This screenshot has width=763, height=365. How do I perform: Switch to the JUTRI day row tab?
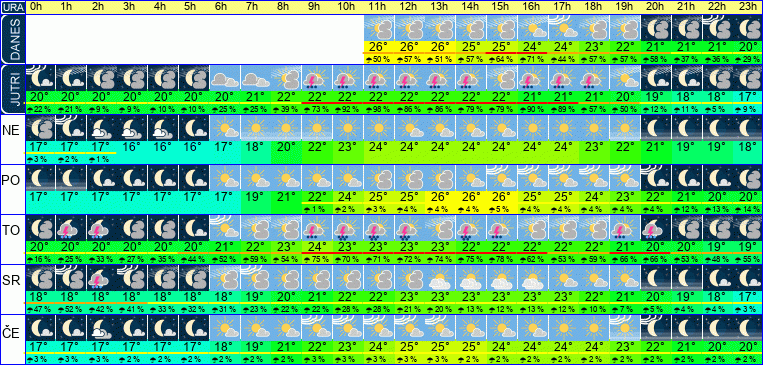pyautogui.click(x=12, y=89)
